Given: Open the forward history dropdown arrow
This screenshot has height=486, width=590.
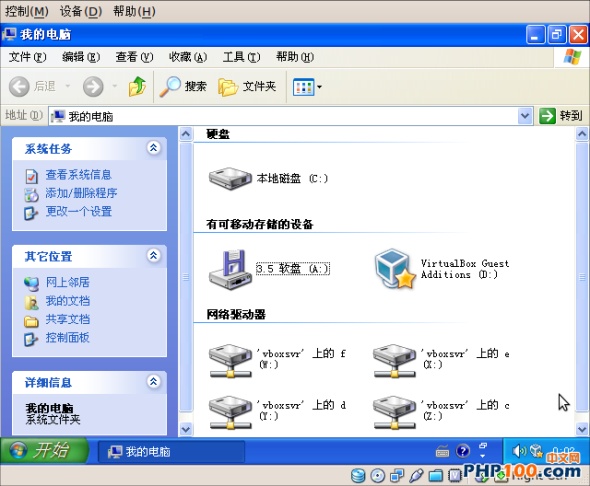Looking at the screenshot, I should pyautogui.click(x=115, y=87).
